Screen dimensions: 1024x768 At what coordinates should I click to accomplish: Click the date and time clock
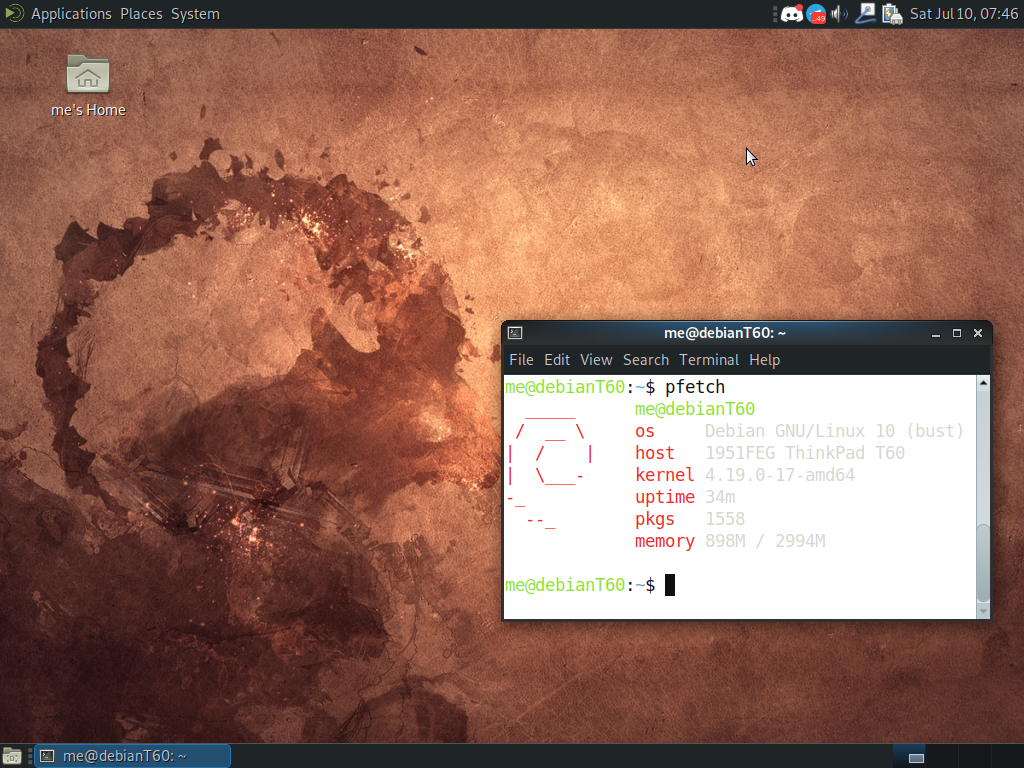tap(963, 14)
